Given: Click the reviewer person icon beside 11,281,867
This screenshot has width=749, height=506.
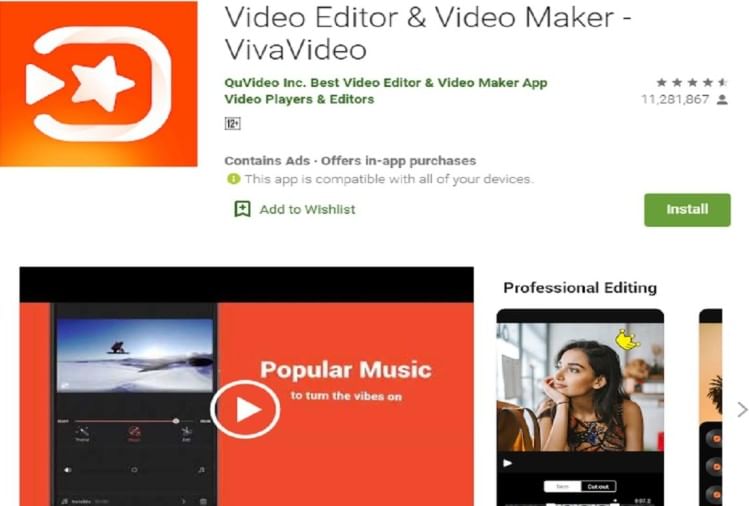Looking at the screenshot, I should tap(722, 100).
